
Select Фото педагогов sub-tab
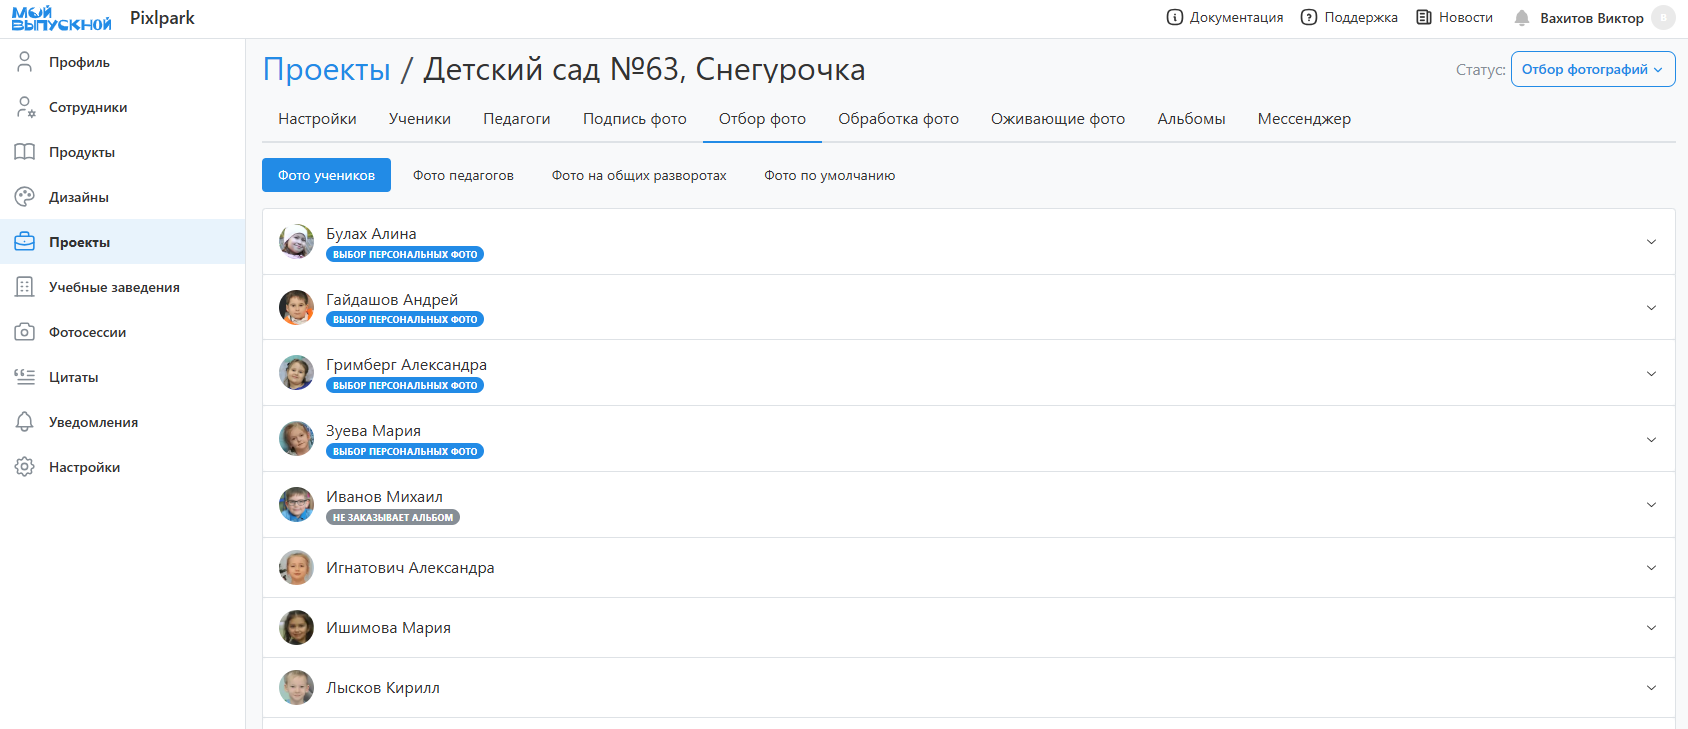[x=463, y=175]
